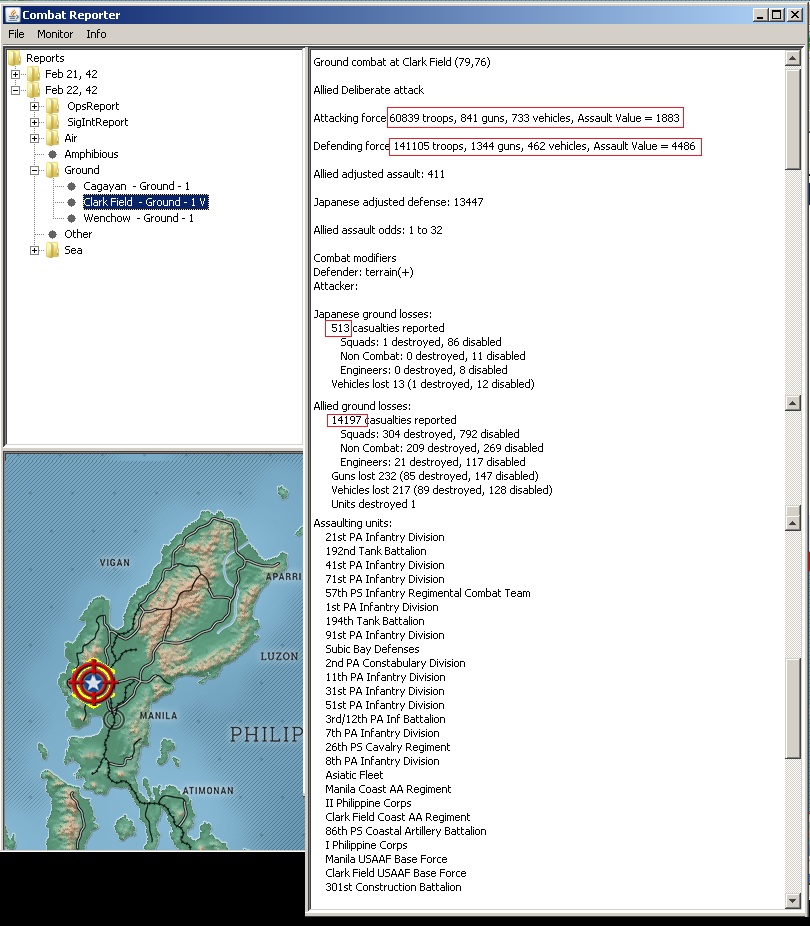
Task: Minimize the Combat Reporter window
Action: [760, 15]
